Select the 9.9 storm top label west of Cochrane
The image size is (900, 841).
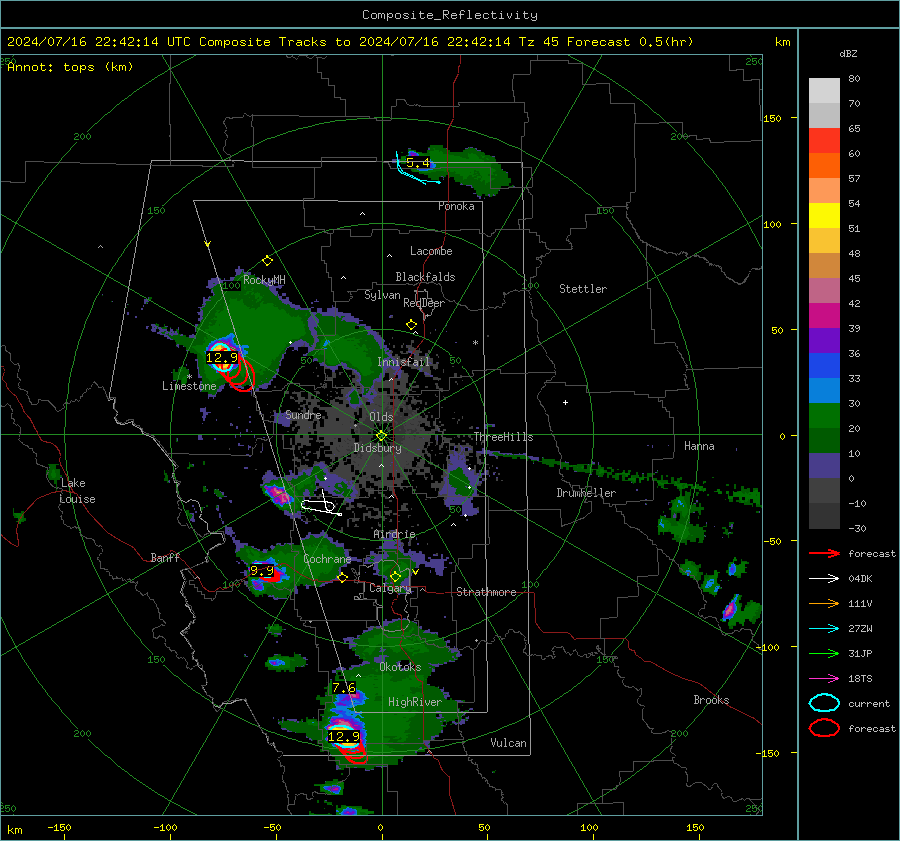(262, 571)
